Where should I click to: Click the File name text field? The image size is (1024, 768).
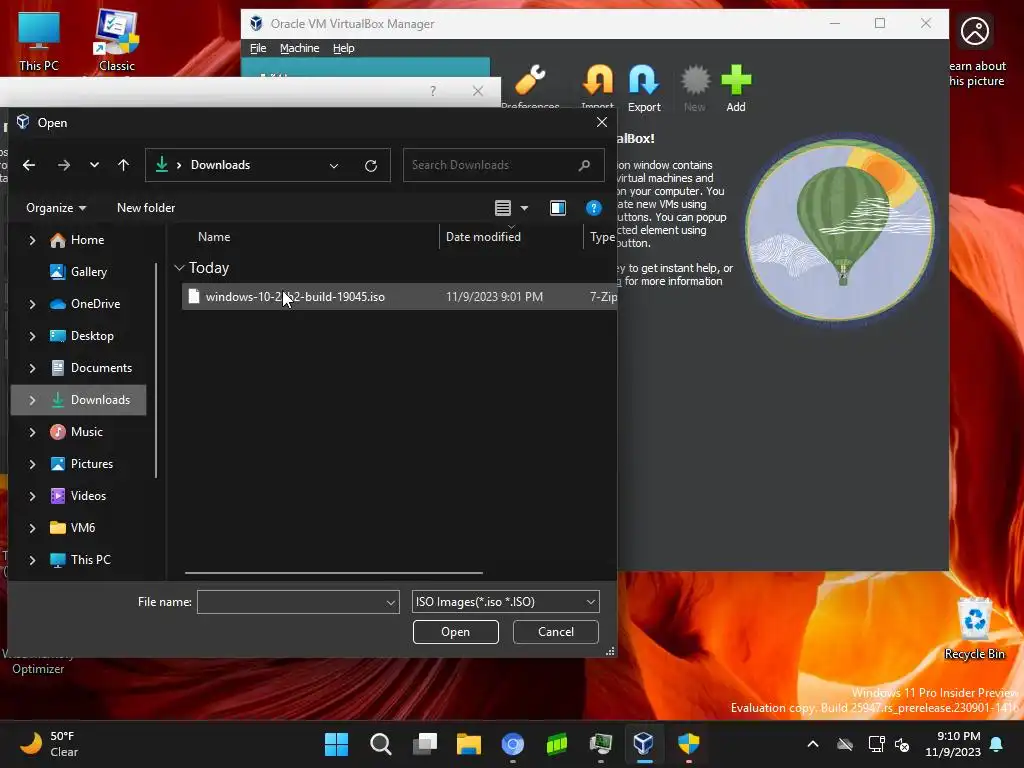click(x=291, y=602)
